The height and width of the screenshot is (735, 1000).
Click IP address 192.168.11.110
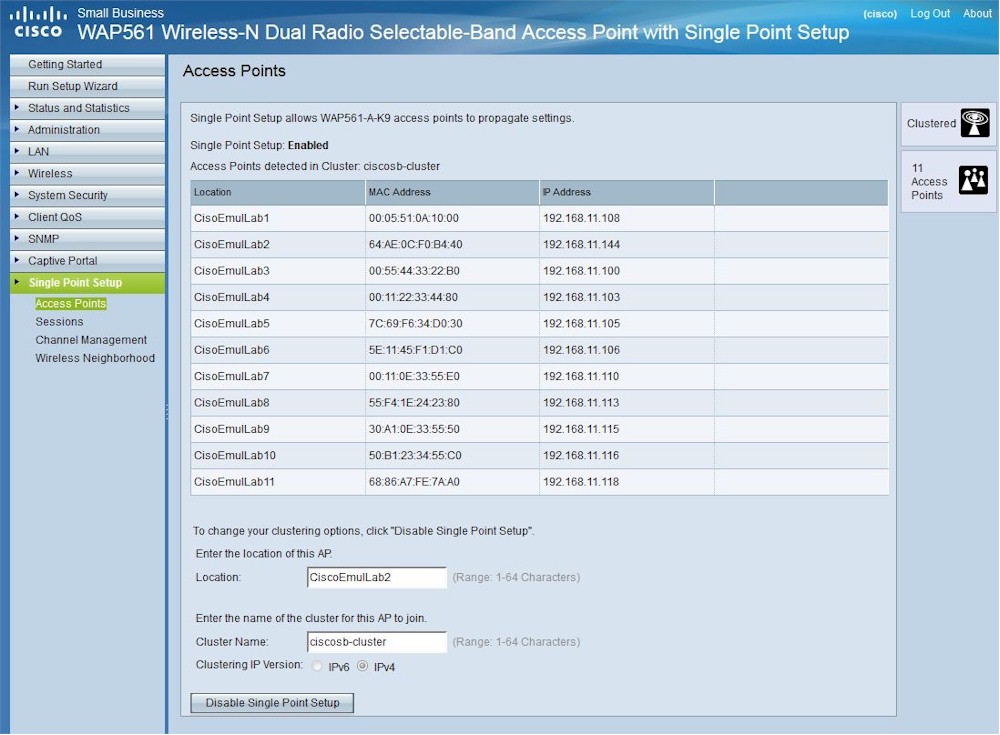[581, 376]
